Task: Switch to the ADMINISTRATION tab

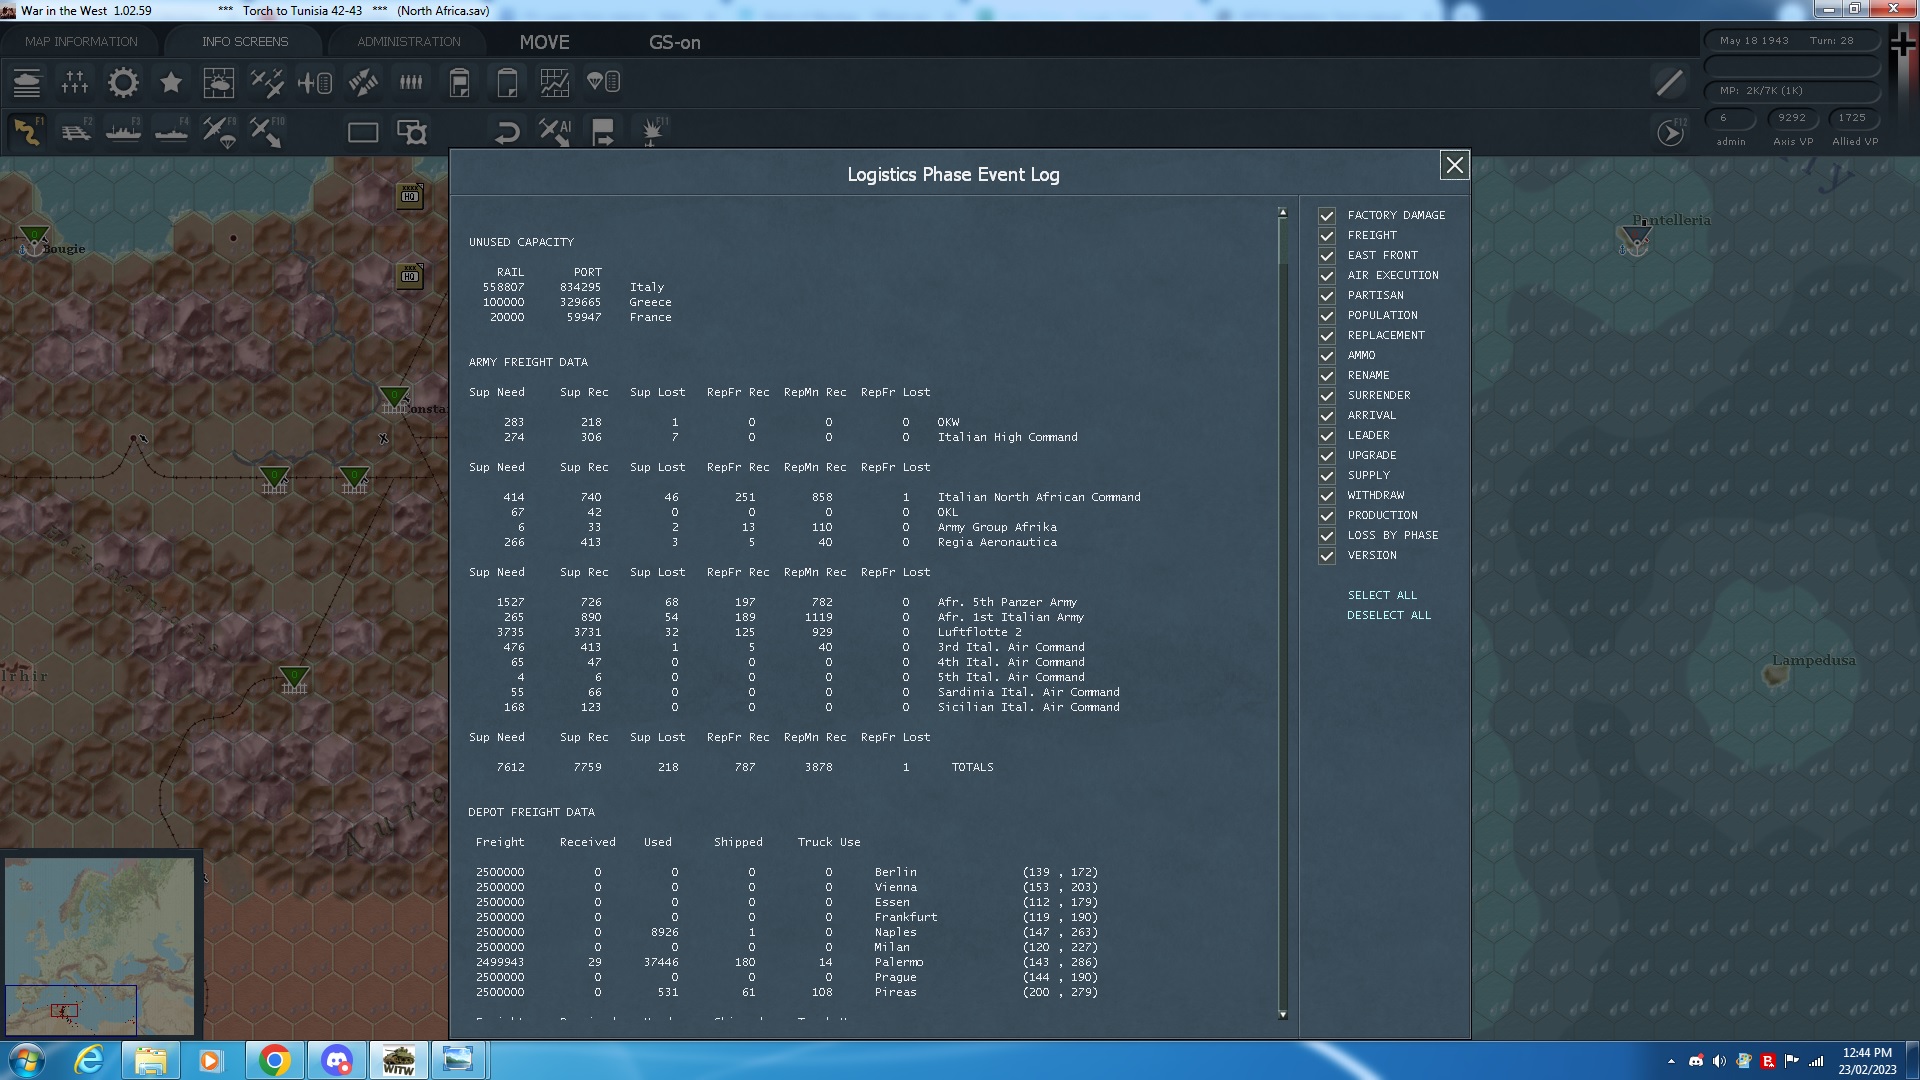Action: click(x=409, y=42)
